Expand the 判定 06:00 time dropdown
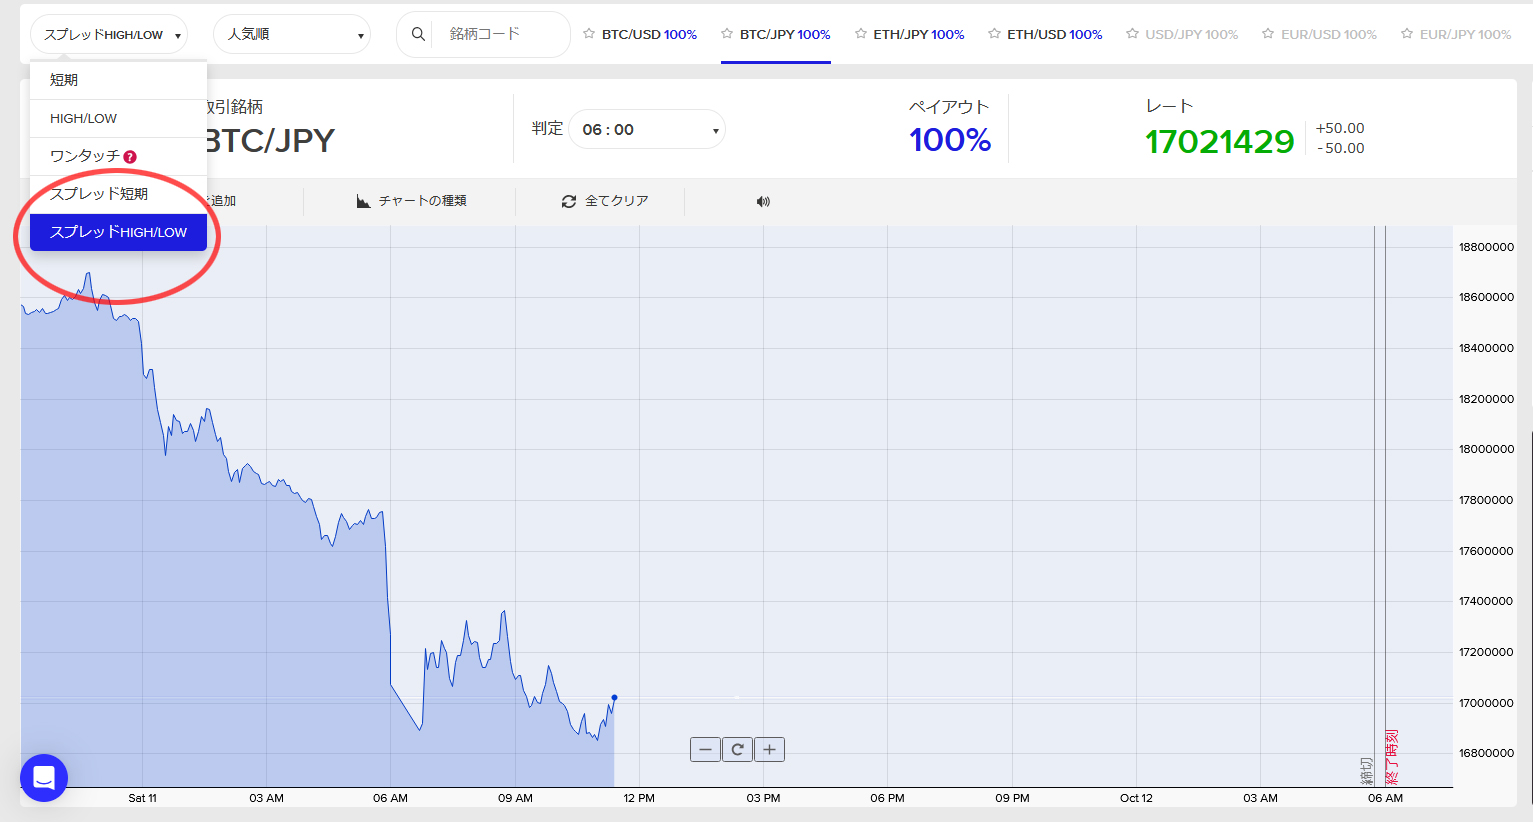The width and height of the screenshot is (1533, 822). coord(646,130)
